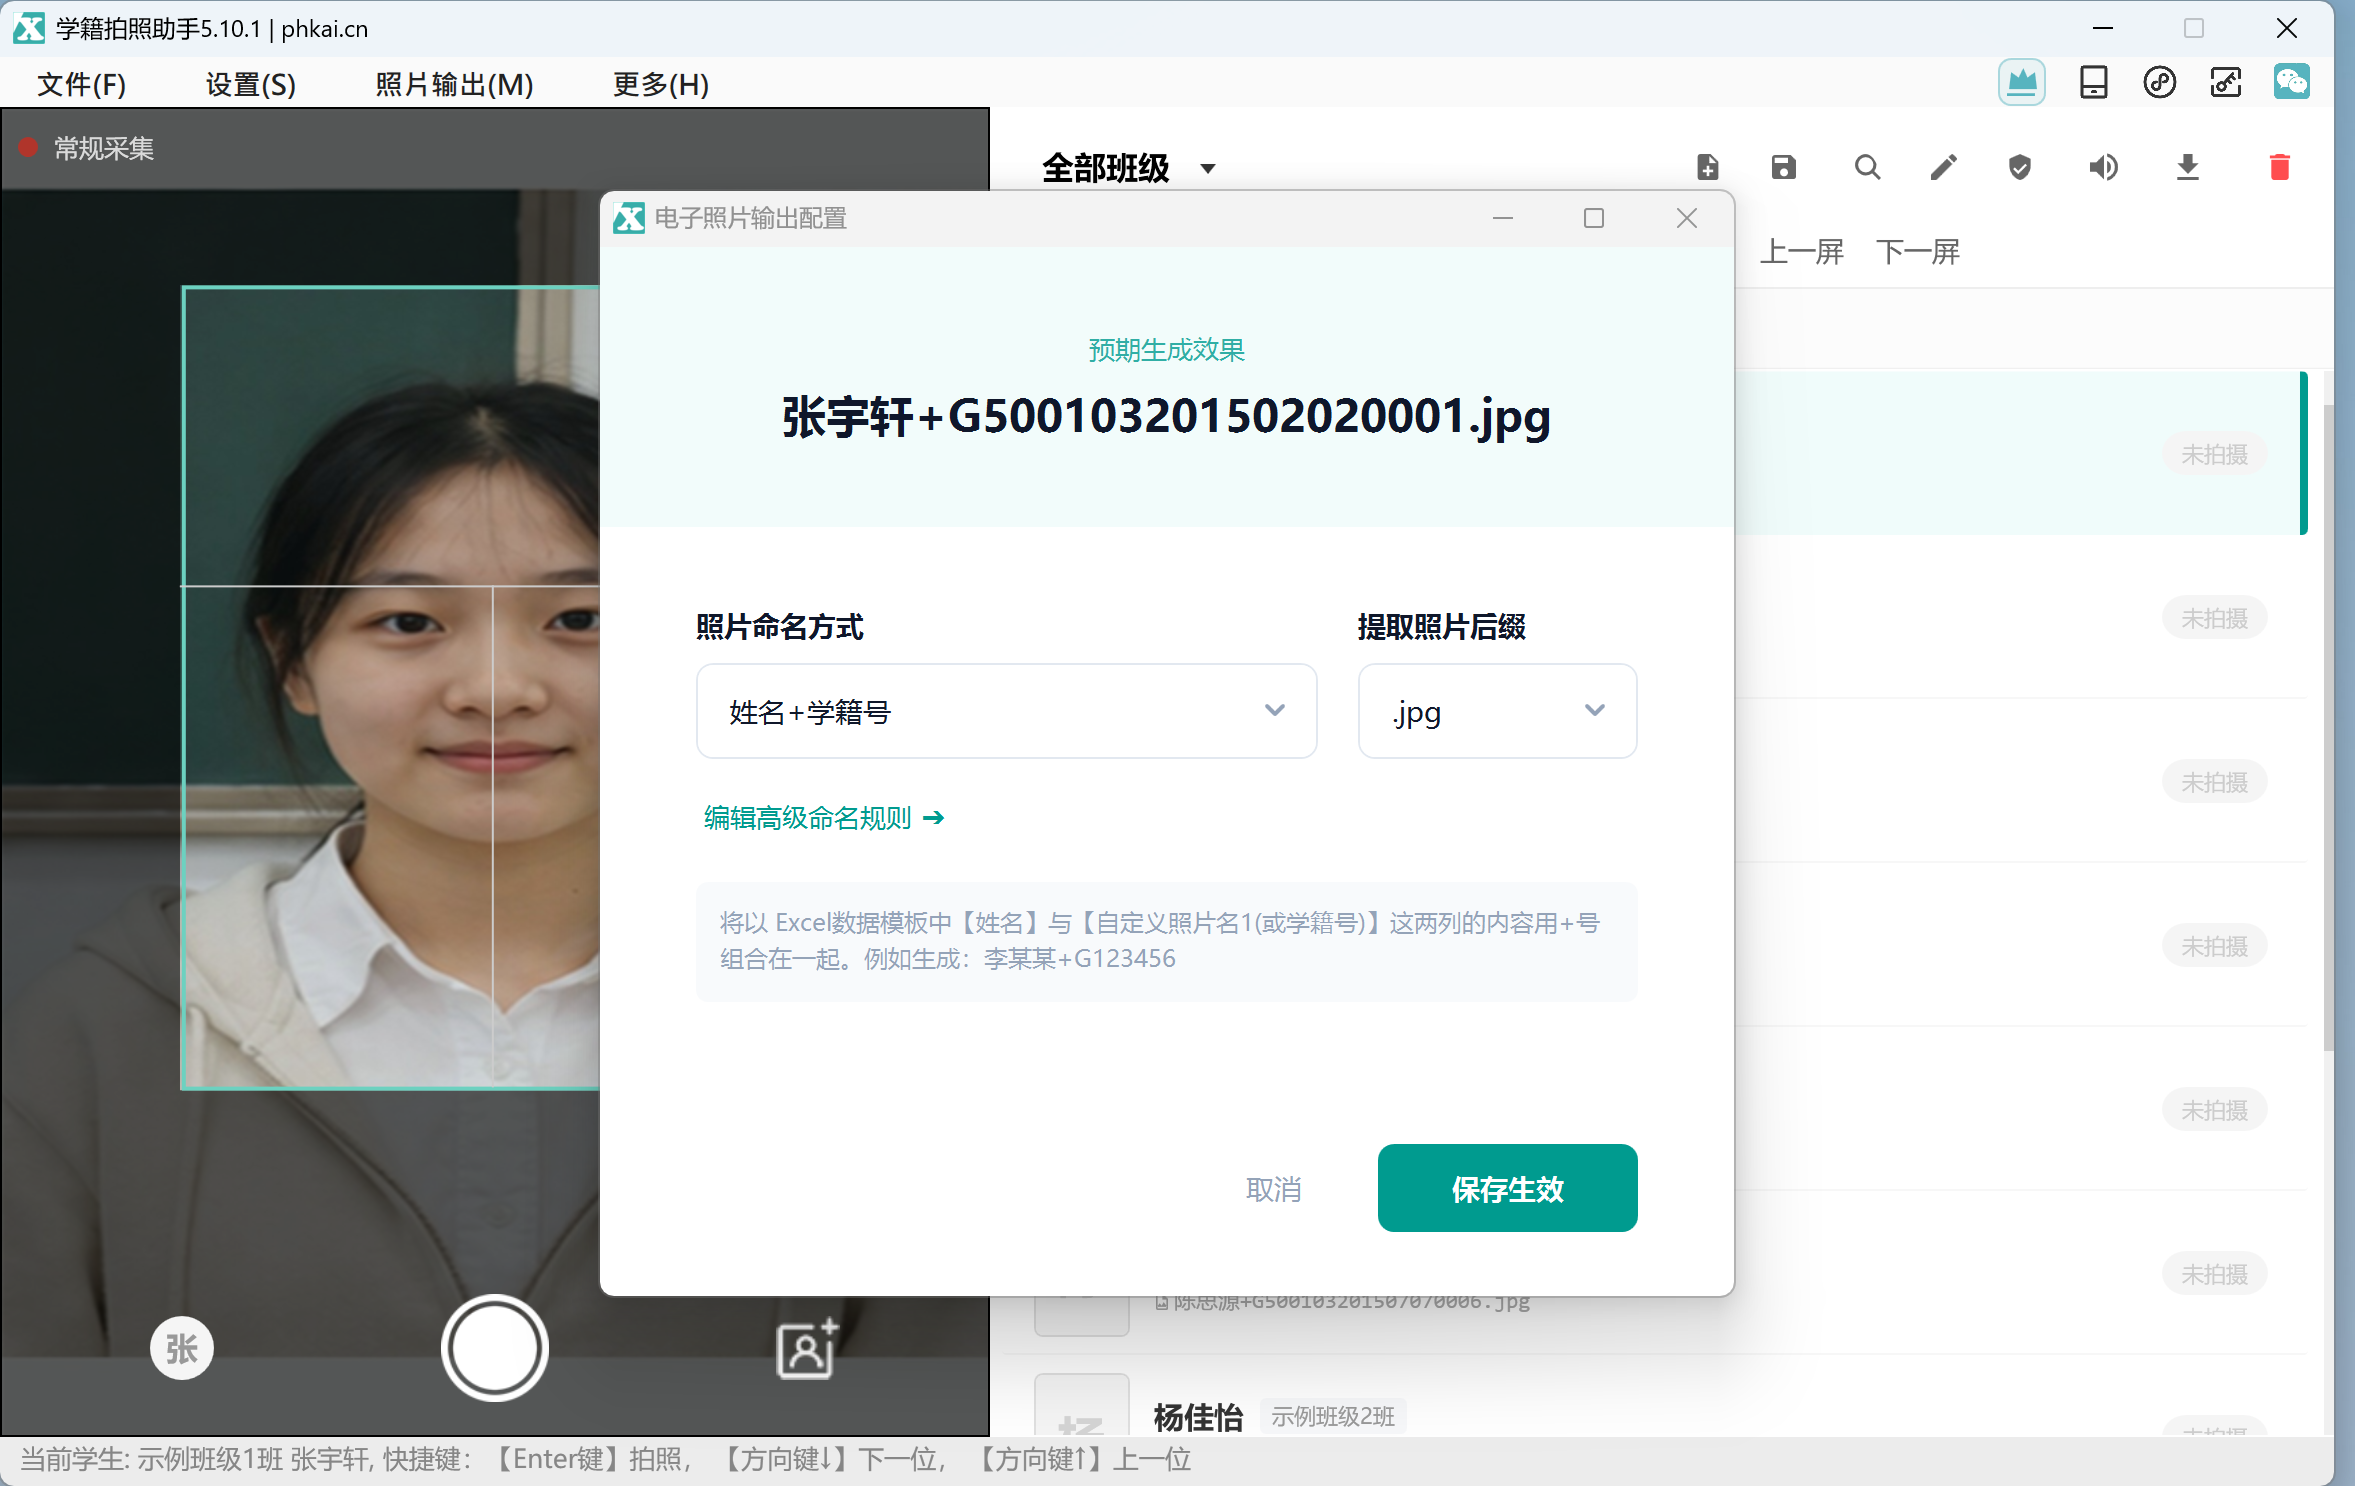Click the 张宇轩+G50010320150202001.jpg preview filename
This screenshot has height=1486, width=2355.
1166,416
